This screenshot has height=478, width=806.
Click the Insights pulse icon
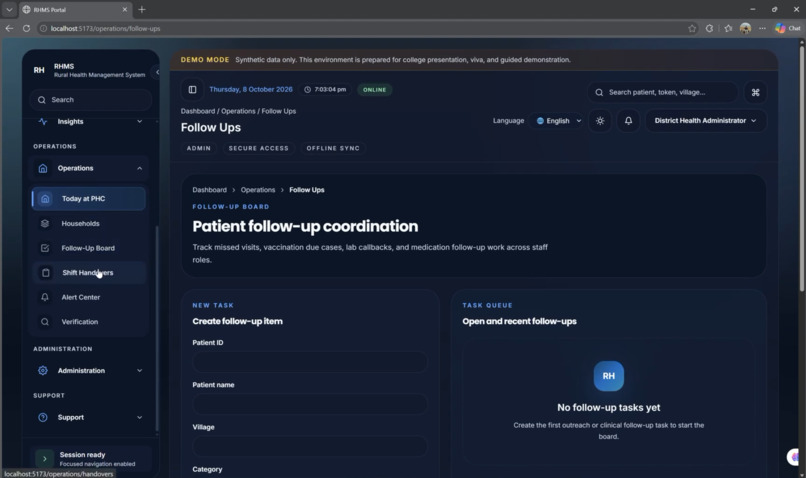tap(43, 121)
